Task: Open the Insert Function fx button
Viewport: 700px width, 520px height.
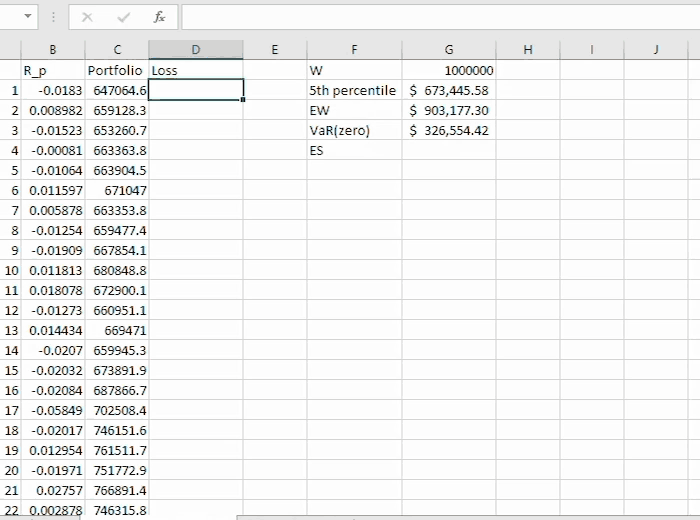Action: coord(159,17)
